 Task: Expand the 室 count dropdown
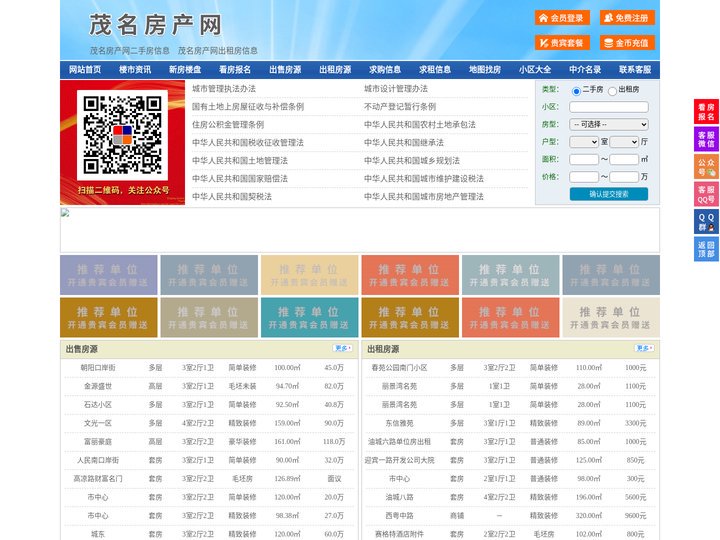[x=584, y=142]
